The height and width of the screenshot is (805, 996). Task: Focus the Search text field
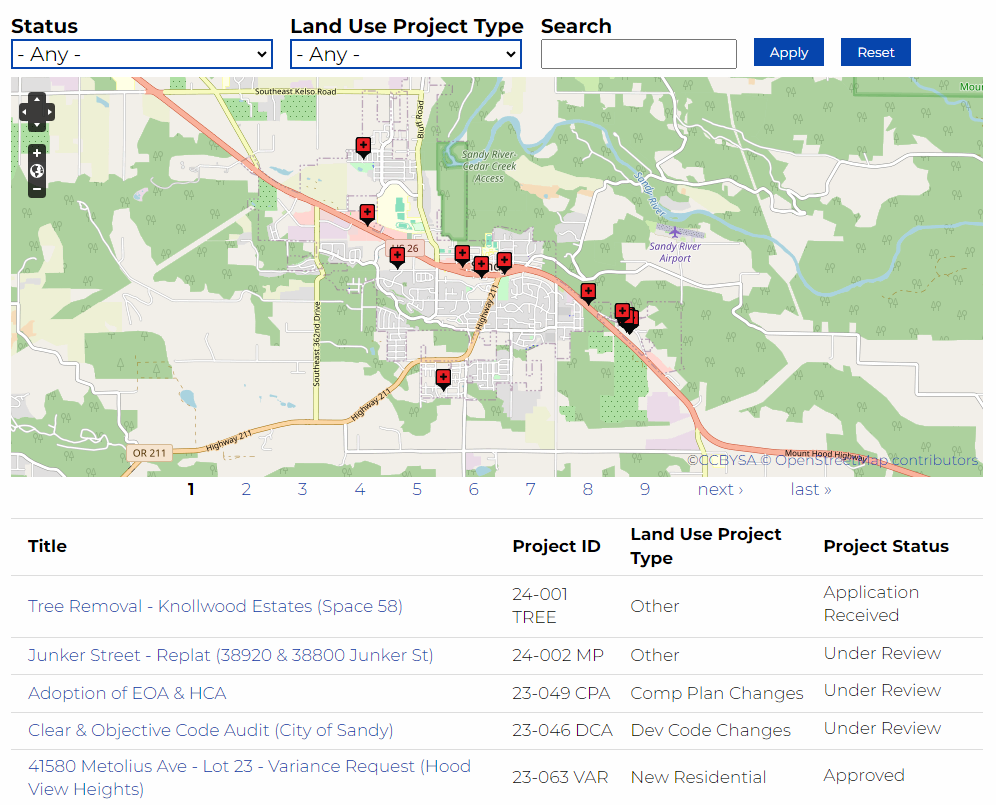[638, 54]
